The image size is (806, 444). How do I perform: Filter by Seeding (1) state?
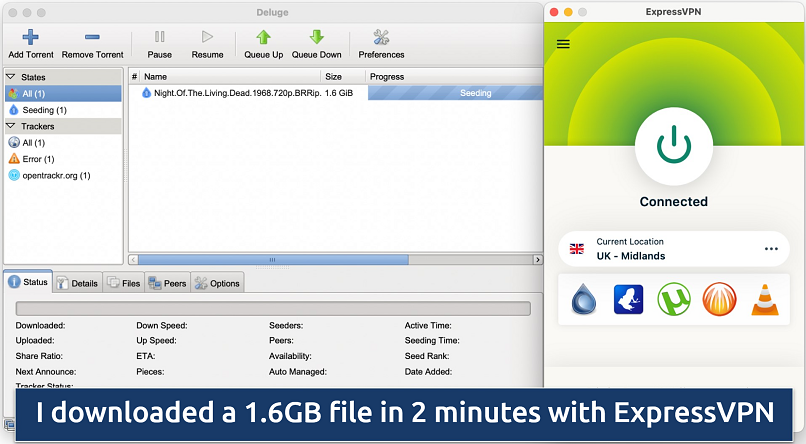(x=63, y=110)
